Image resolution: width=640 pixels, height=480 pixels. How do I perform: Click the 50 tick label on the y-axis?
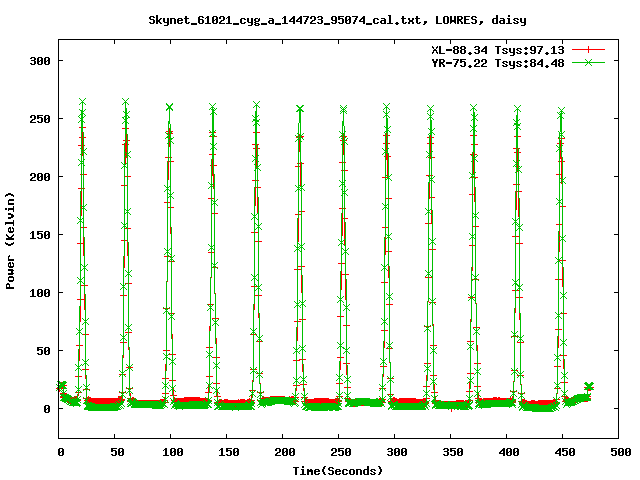44,351
